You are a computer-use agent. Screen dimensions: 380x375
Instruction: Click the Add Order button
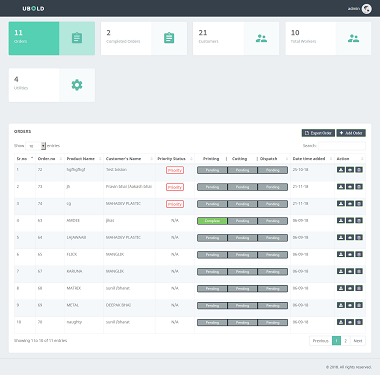click(x=351, y=133)
